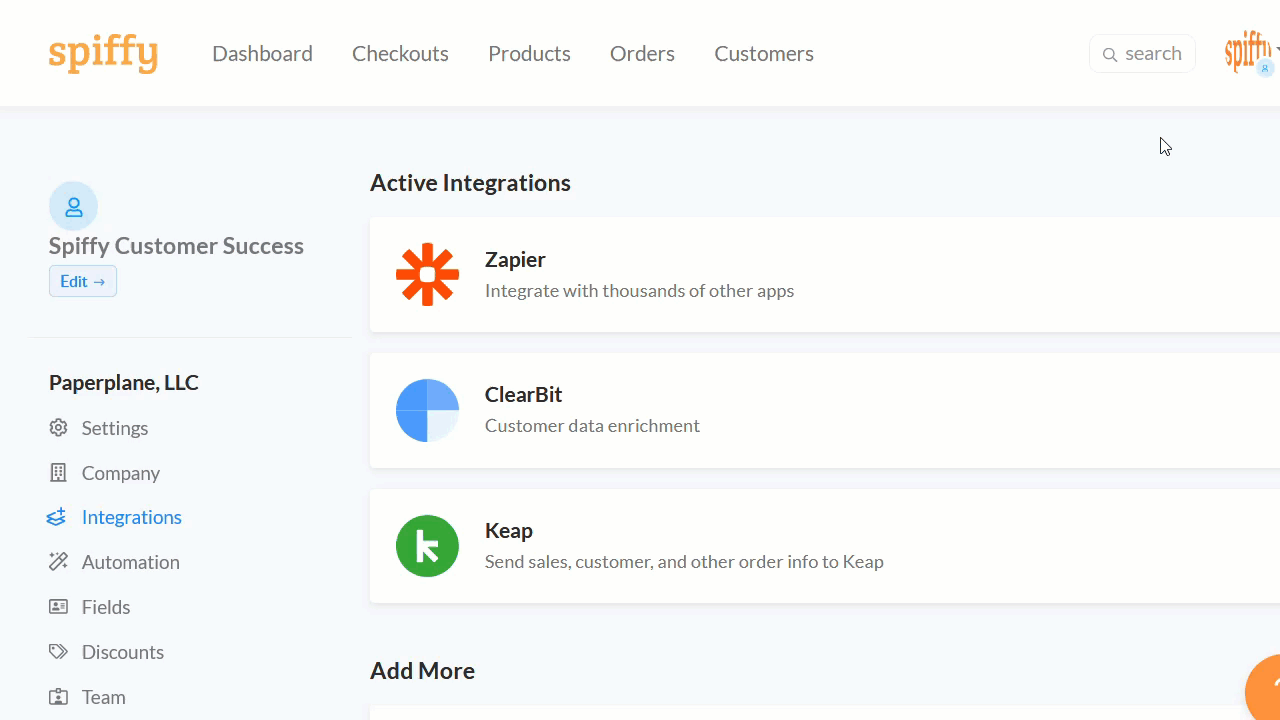
Task: Open the ClearBit integration title
Action: (524, 395)
